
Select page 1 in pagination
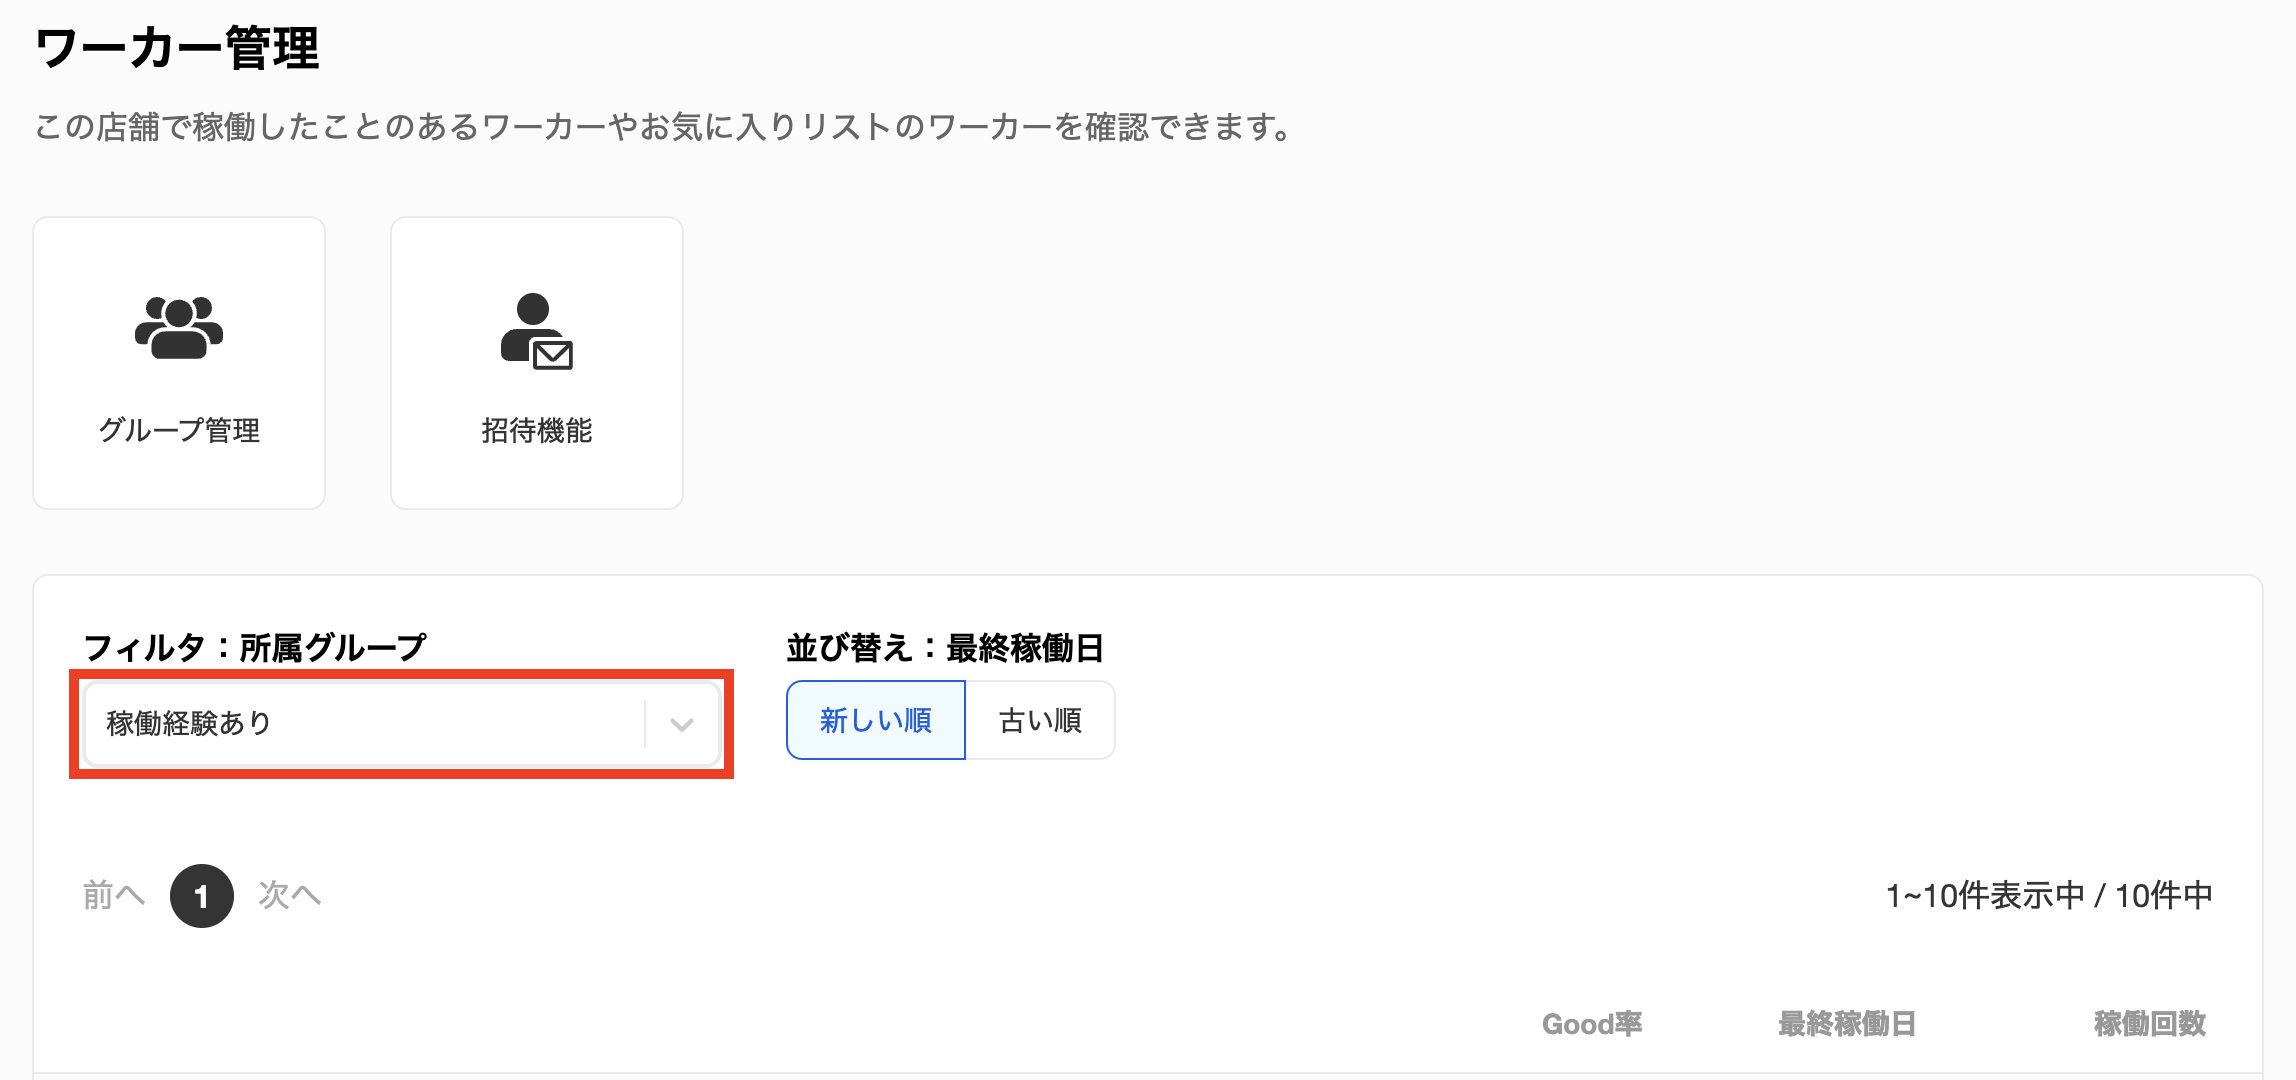(x=202, y=896)
